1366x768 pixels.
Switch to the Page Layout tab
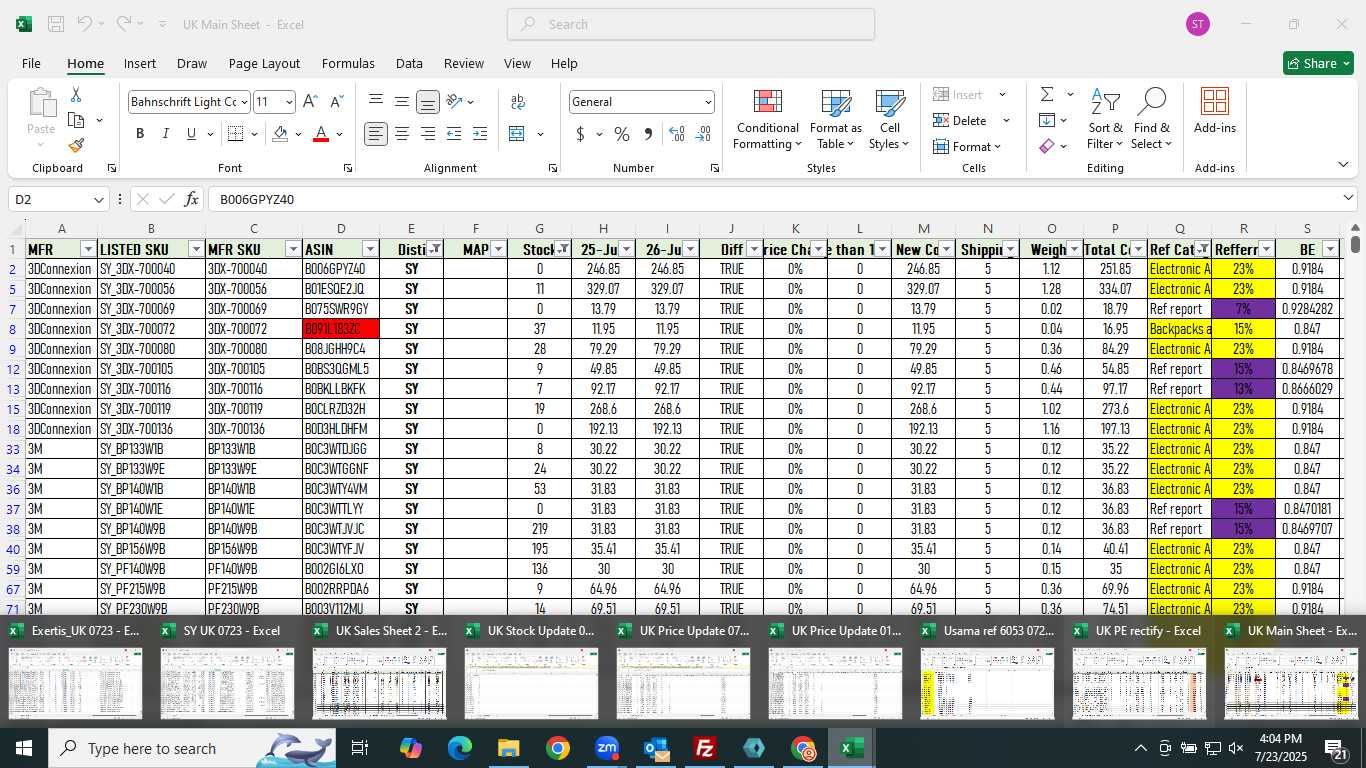pos(264,63)
